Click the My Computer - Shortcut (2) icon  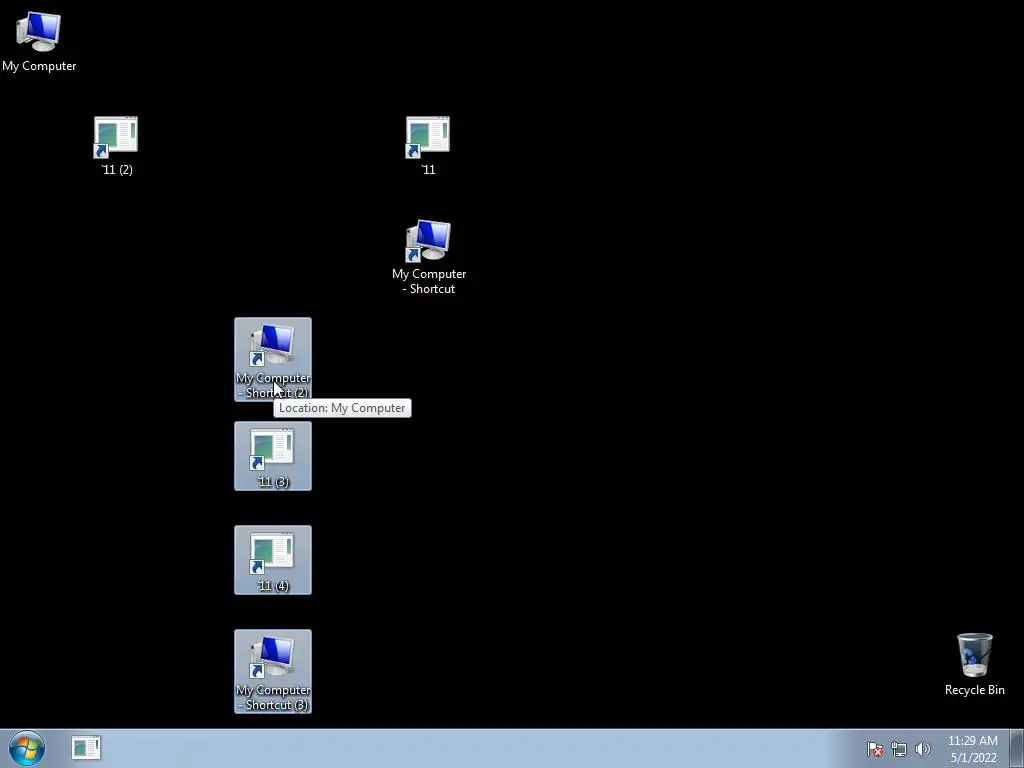coord(273,359)
